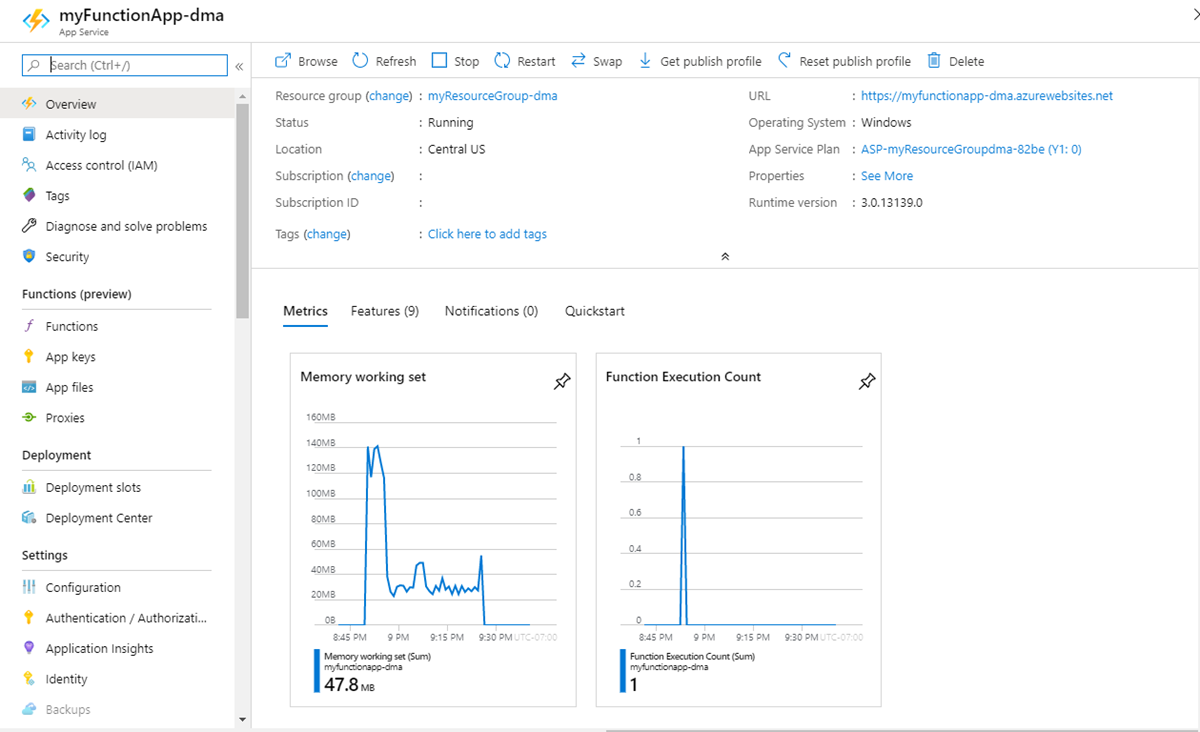Click the Security shield icon
1200x732 pixels.
click(29, 257)
